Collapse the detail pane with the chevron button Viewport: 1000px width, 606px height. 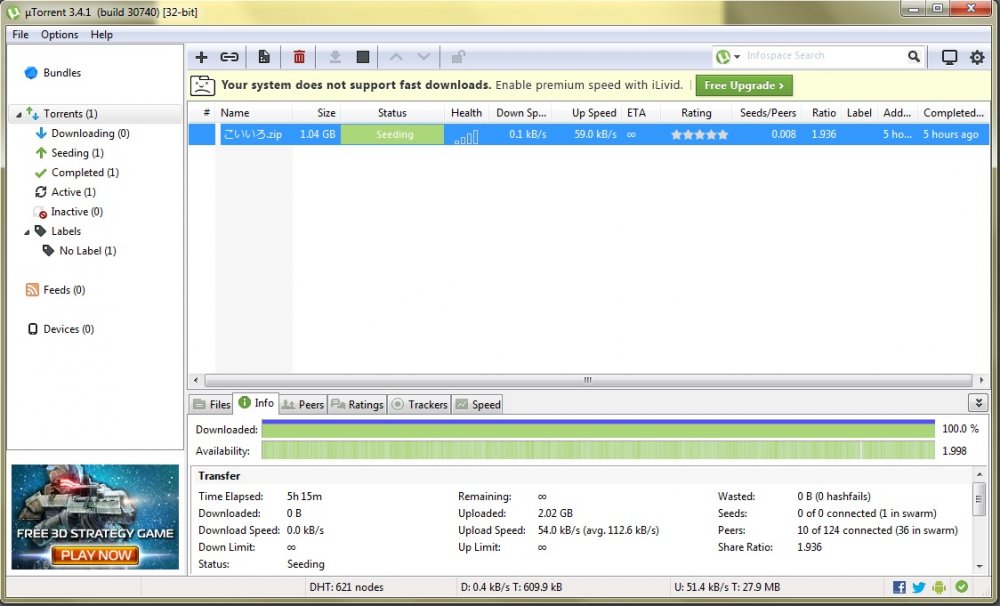click(x=978, y=402)
